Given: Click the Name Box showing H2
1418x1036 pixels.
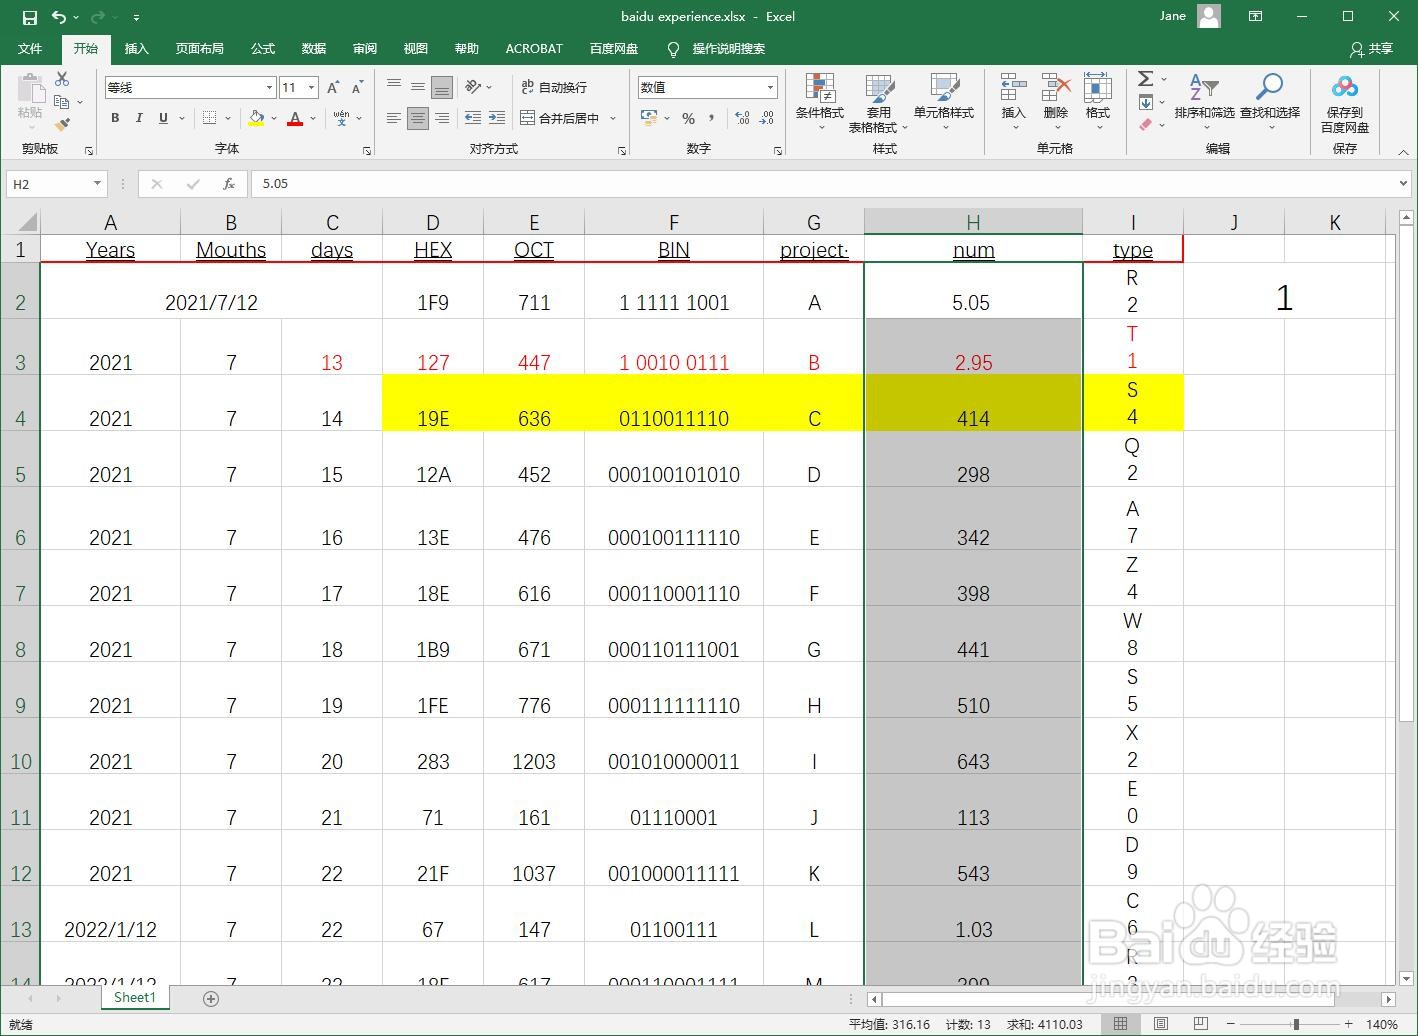Looking at the screenshot, I should pos(48,184).
